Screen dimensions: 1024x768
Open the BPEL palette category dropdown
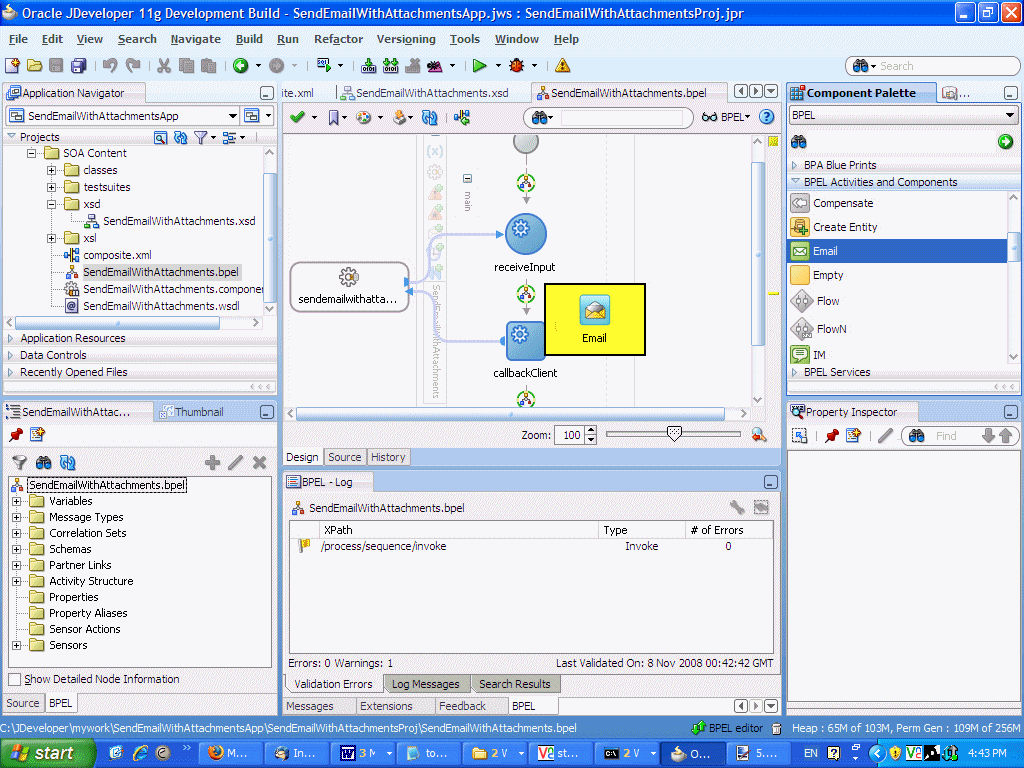pos(1010,115)
